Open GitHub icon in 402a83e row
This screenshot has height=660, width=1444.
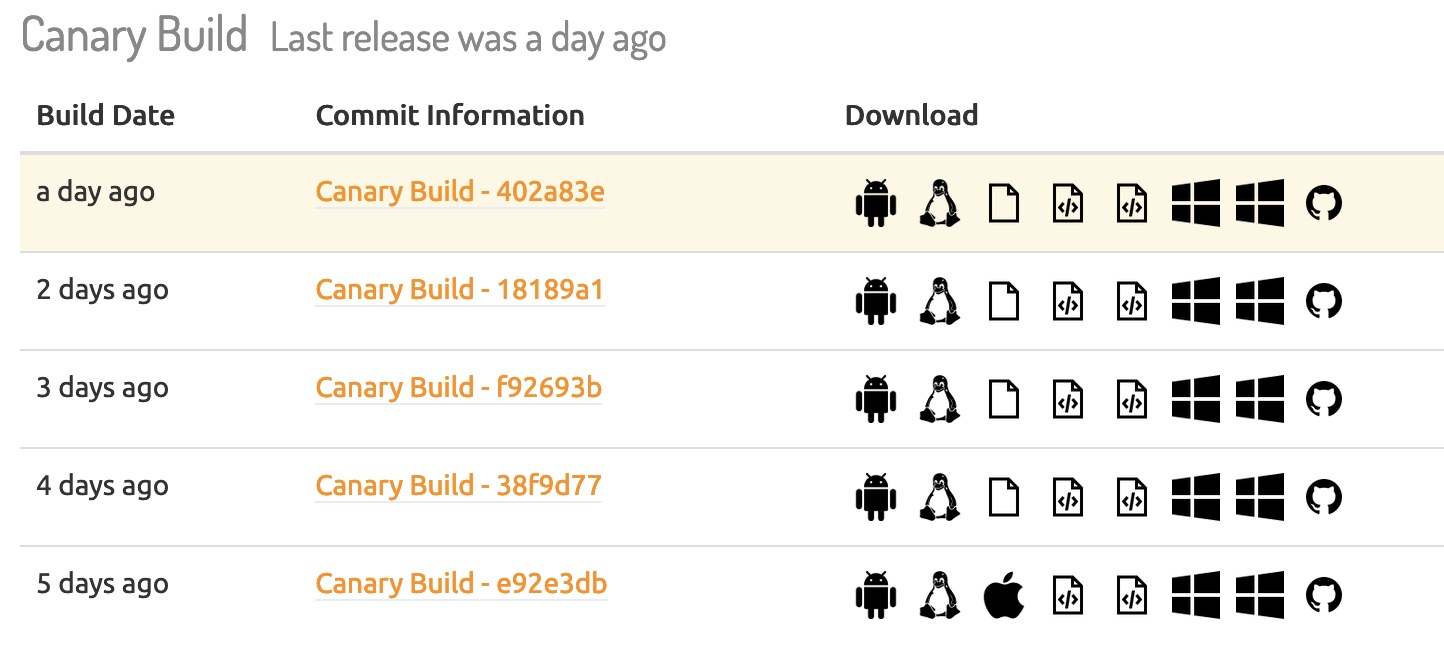click(1324, 203)
